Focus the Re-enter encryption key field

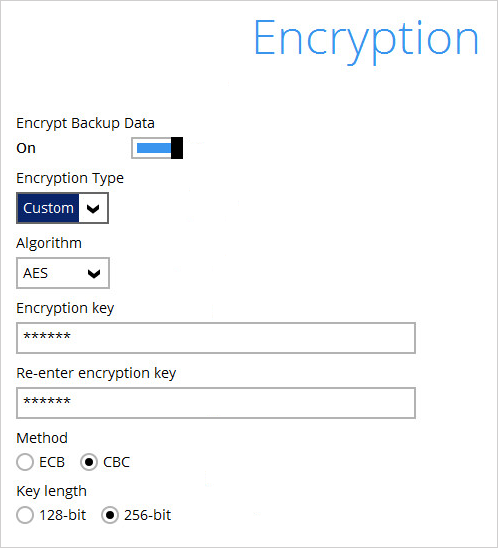click(x=216, y=403)
